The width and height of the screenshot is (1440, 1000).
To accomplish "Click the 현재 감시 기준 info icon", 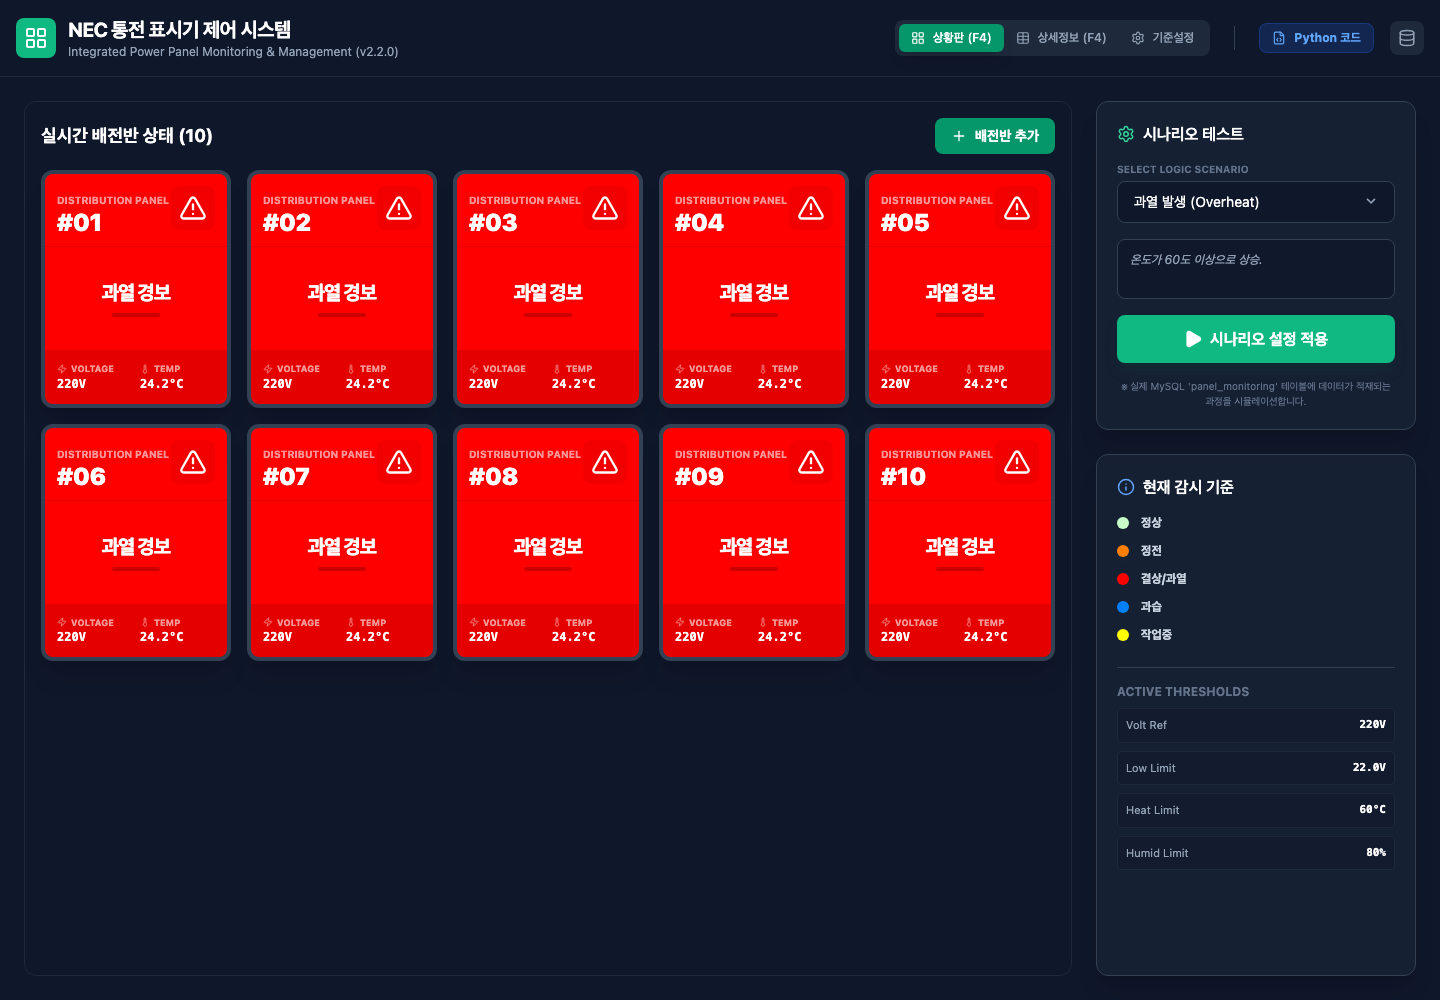I will tap(1126, 487).
